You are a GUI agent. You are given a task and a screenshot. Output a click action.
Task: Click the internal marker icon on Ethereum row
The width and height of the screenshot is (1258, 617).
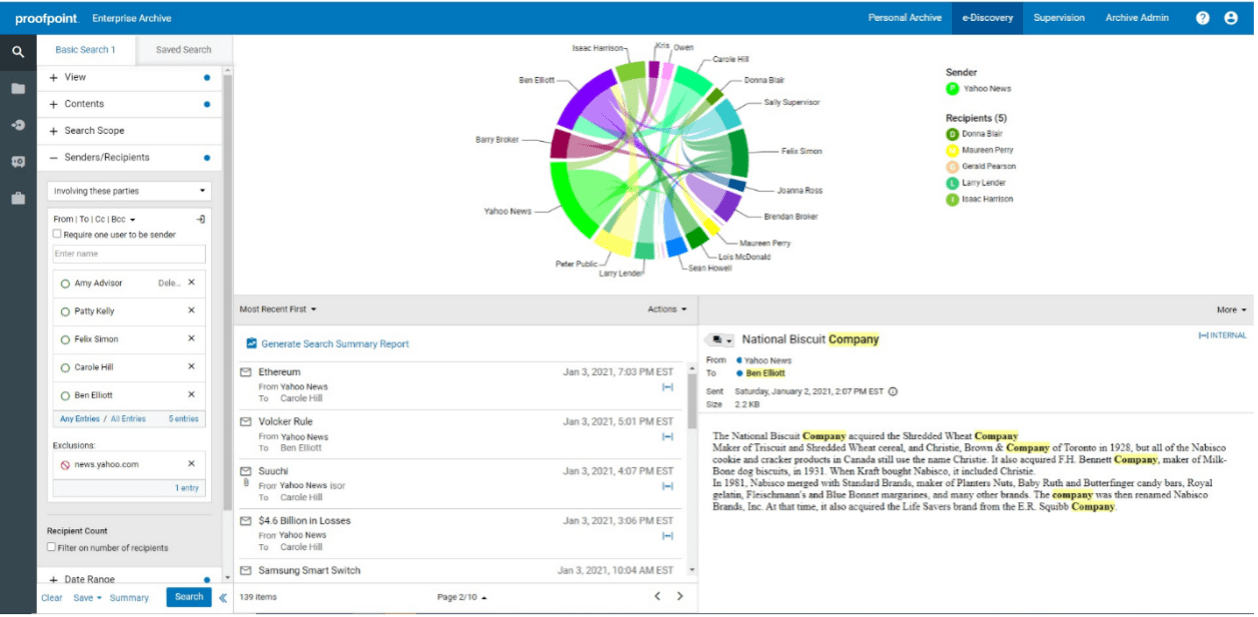(x=668, y=387)
